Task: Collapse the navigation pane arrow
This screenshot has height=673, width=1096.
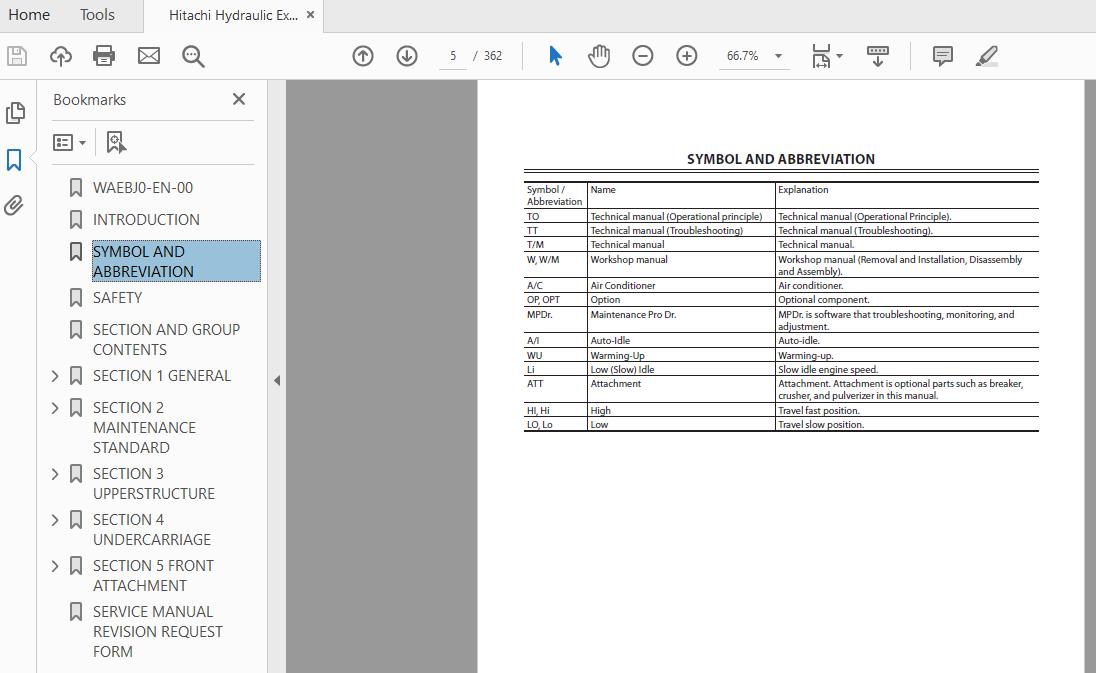Action: (x=277, y=380)
